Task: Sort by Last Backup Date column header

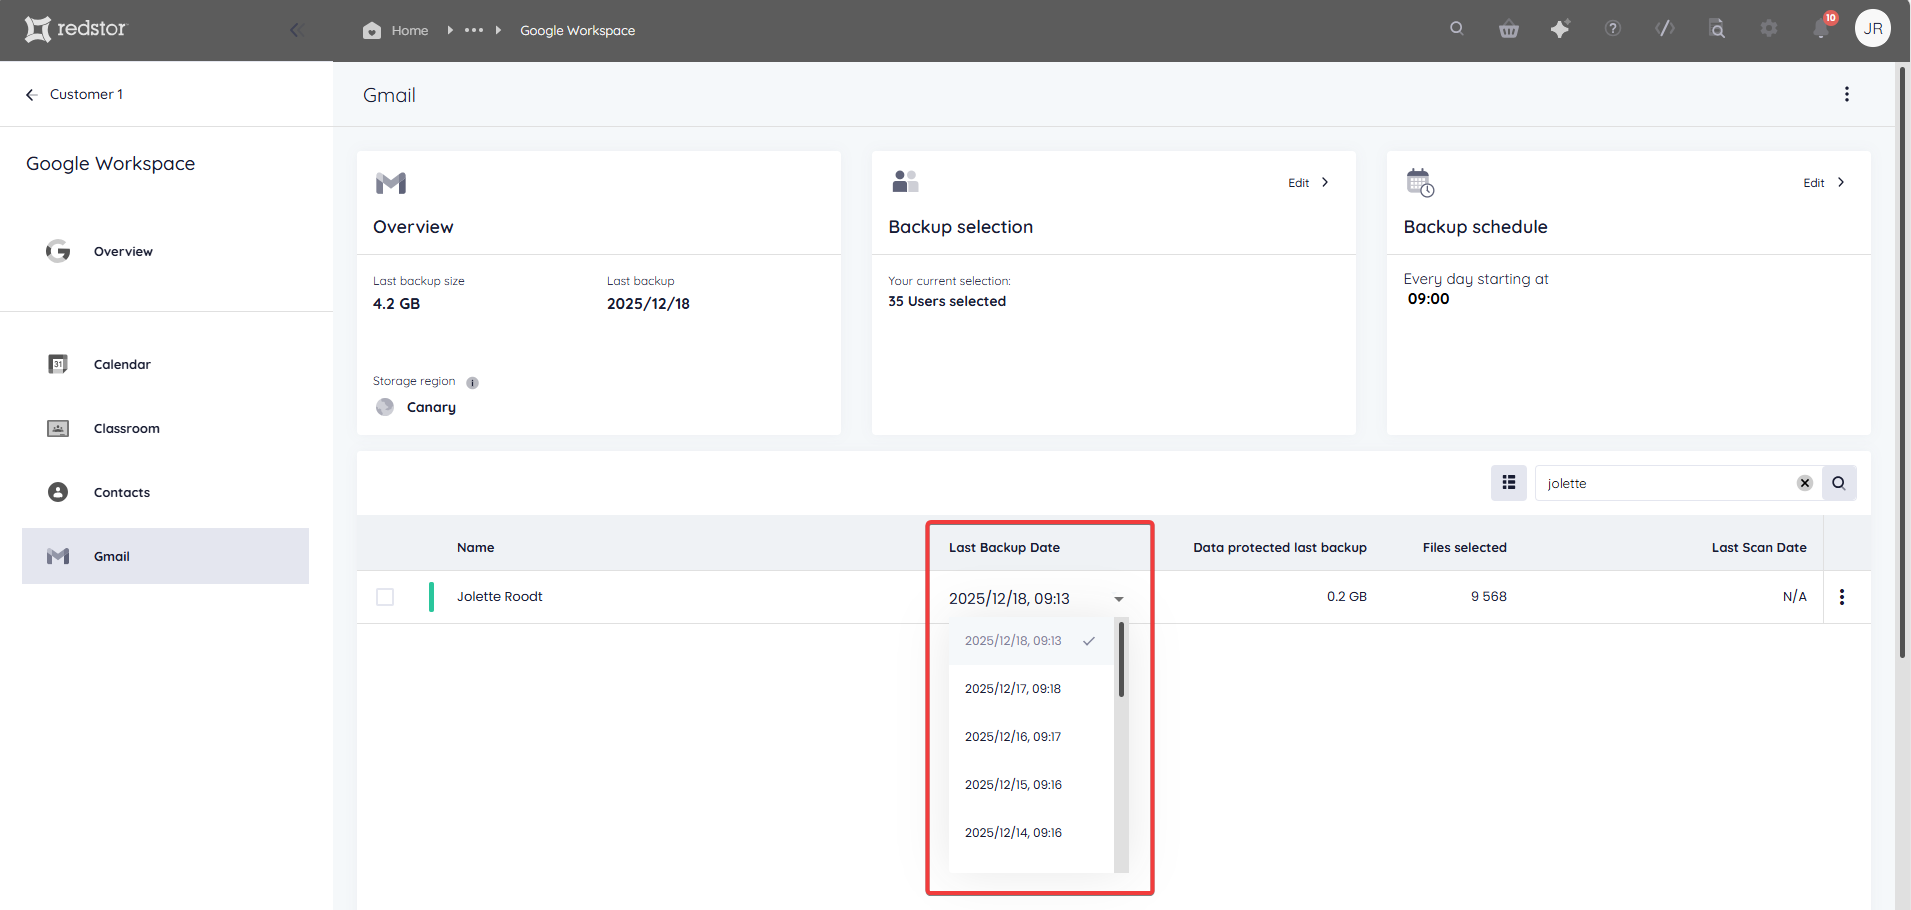Action: (1004, 548)
